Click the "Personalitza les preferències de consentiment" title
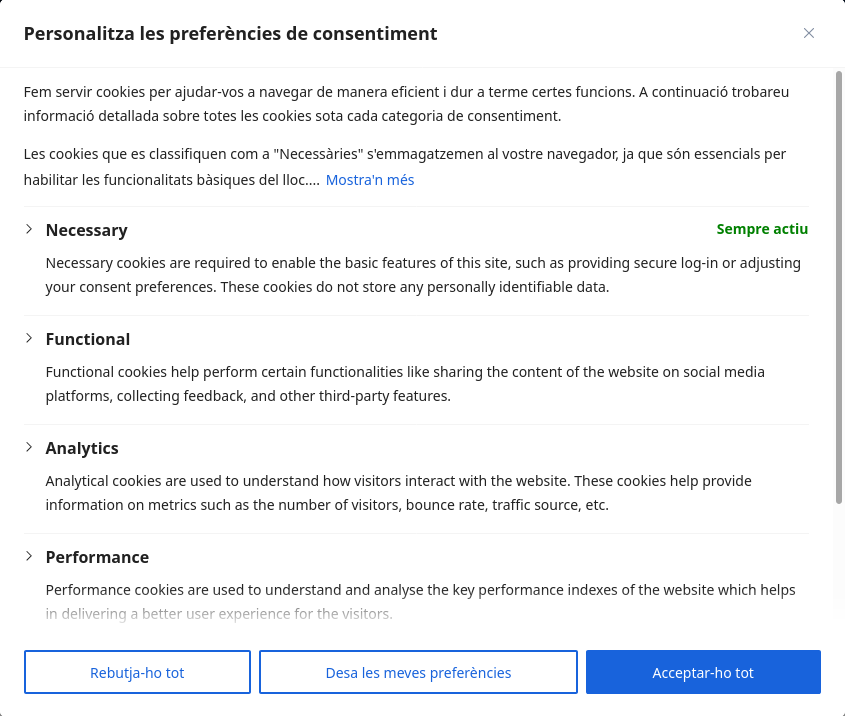Viewport: 845px width, 716px height. tap(230, 34)
